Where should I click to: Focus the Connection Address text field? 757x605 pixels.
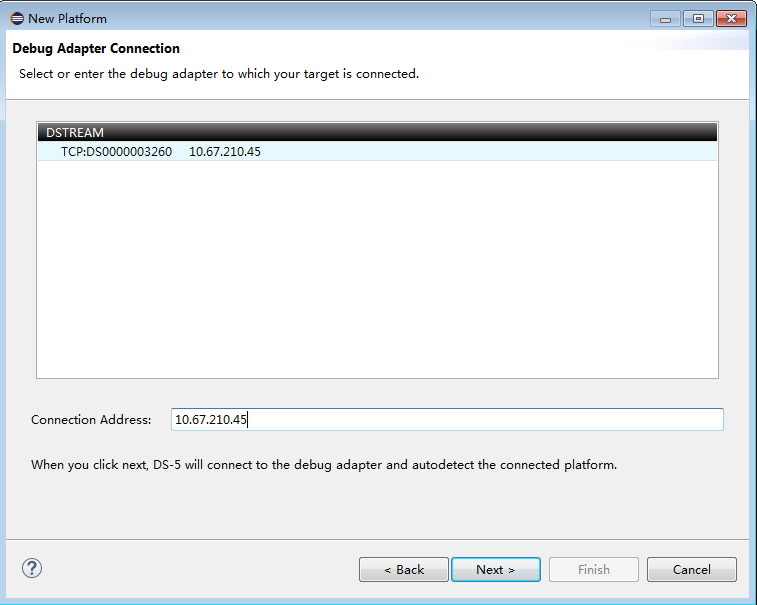tap(447, 420)
